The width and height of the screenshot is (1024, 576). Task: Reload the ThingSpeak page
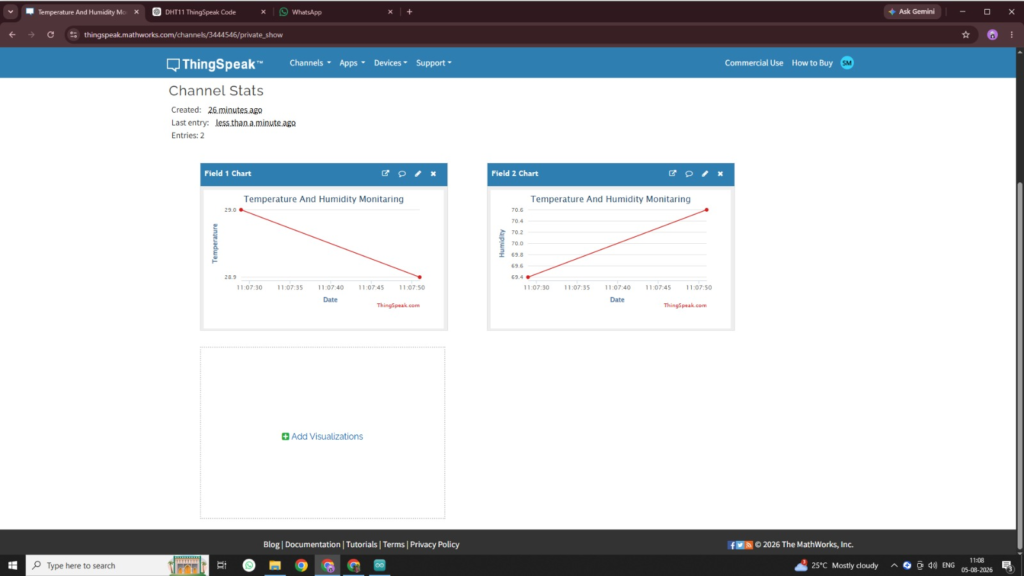50,35
